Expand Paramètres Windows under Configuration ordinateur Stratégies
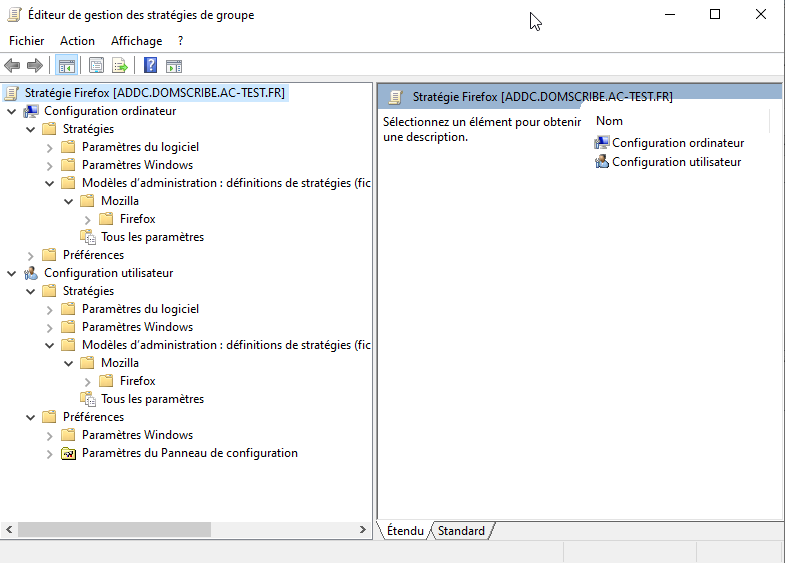This screenshot has width=785, height=563. [x=50, y=166]
